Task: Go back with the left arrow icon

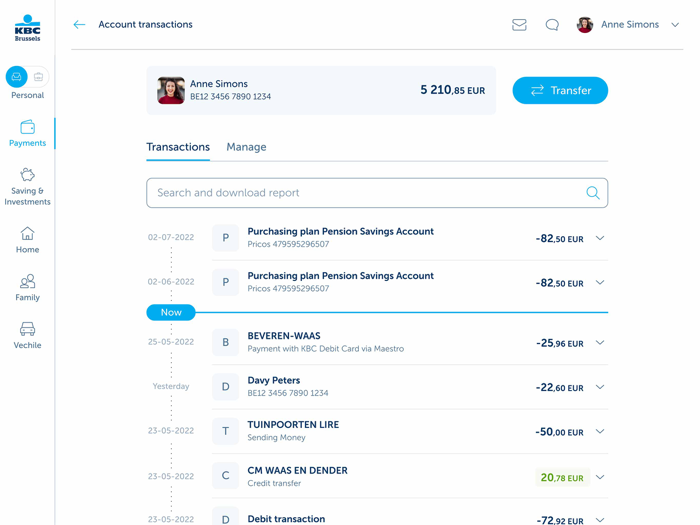Action: click(x=79, y=25)
